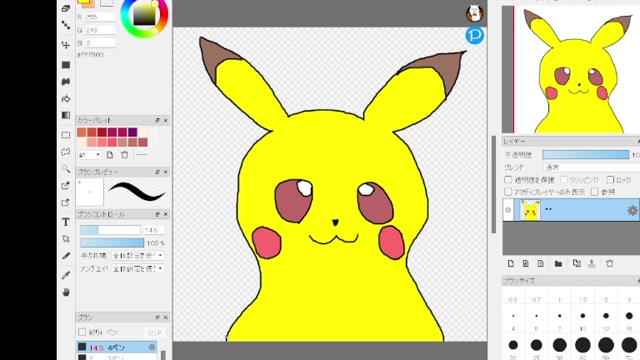Pick the dark purple palette swatch
This screenshot has width=640, height=360.
coord(133,132)
